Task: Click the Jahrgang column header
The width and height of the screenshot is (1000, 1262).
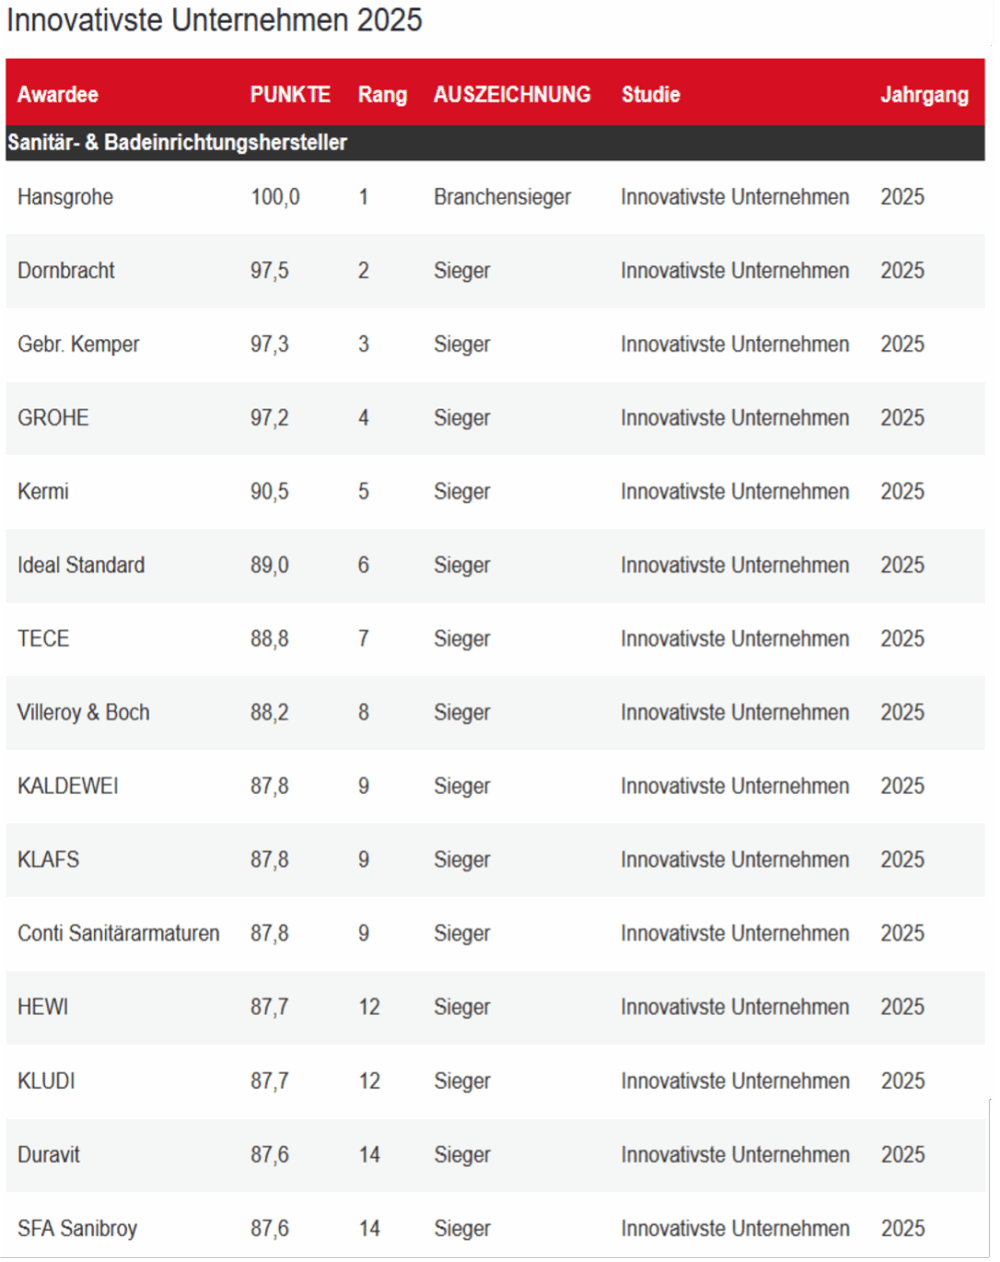Action: (x=924, y=95)
